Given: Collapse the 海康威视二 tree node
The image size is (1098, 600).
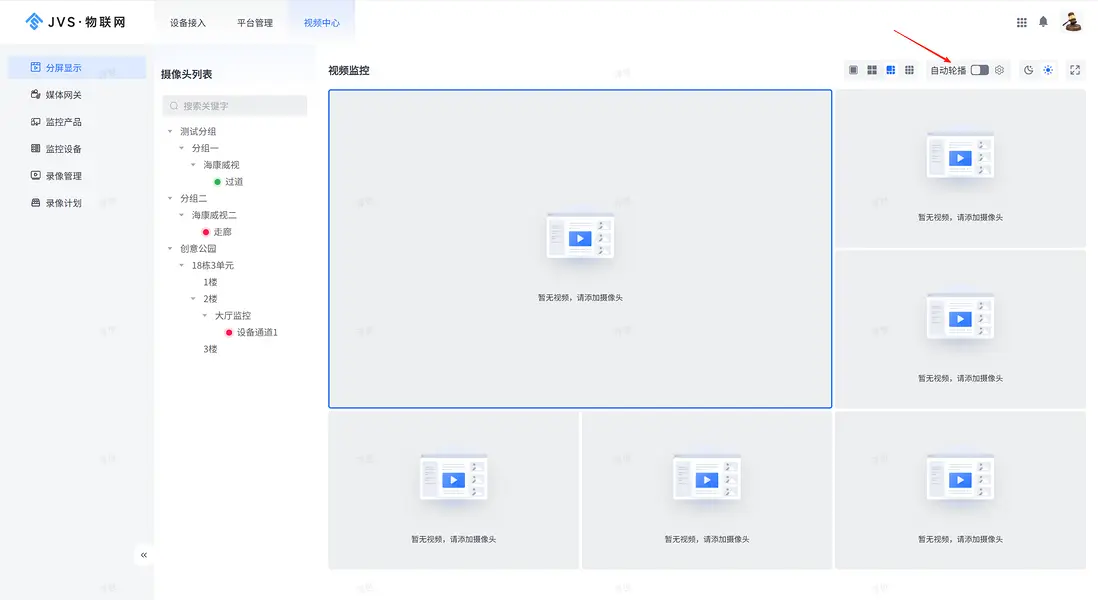Looking at the screenshot, I should coord(181,216).
